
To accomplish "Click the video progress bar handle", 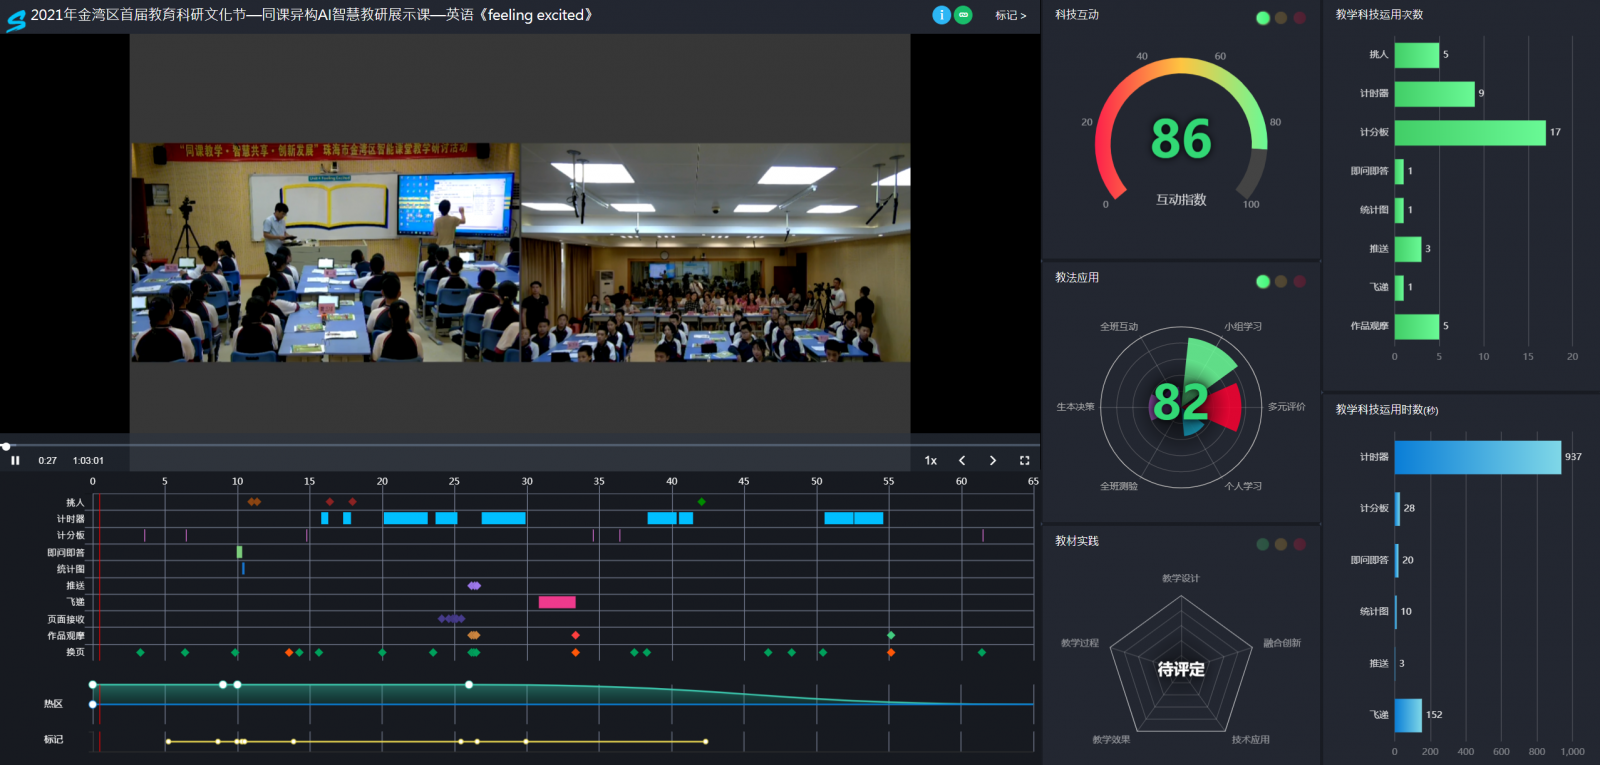I will (x=6, y=446).
